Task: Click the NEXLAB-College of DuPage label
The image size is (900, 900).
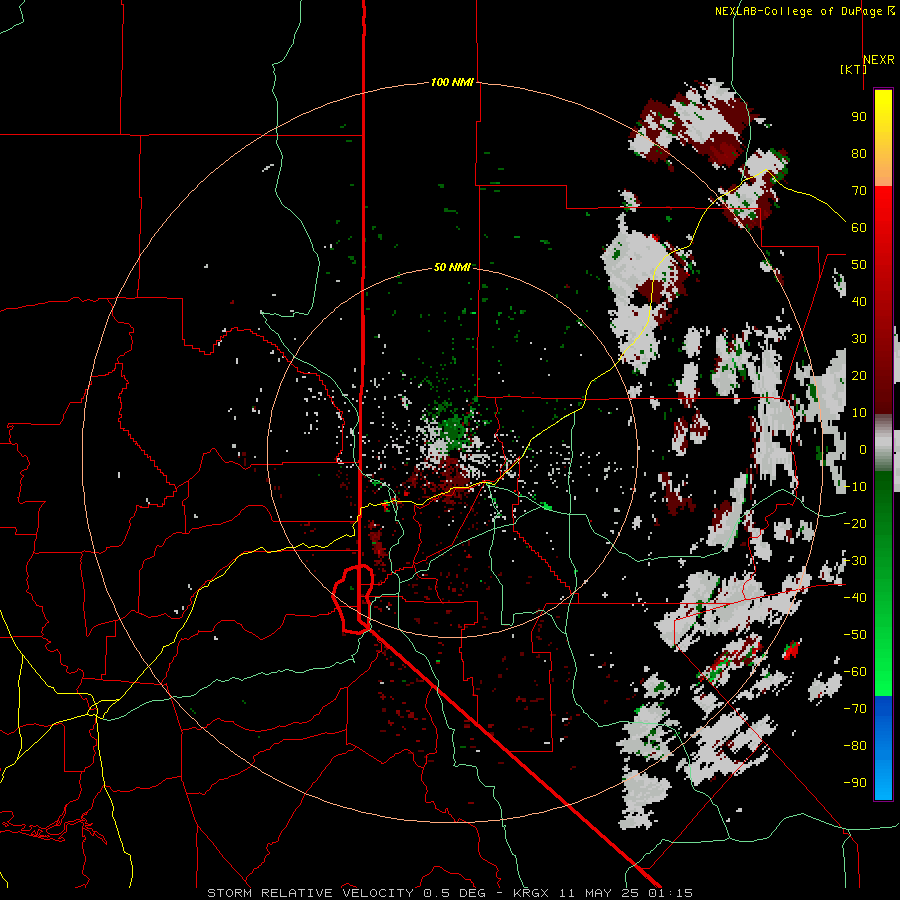Action: click(x=800, y=11)
